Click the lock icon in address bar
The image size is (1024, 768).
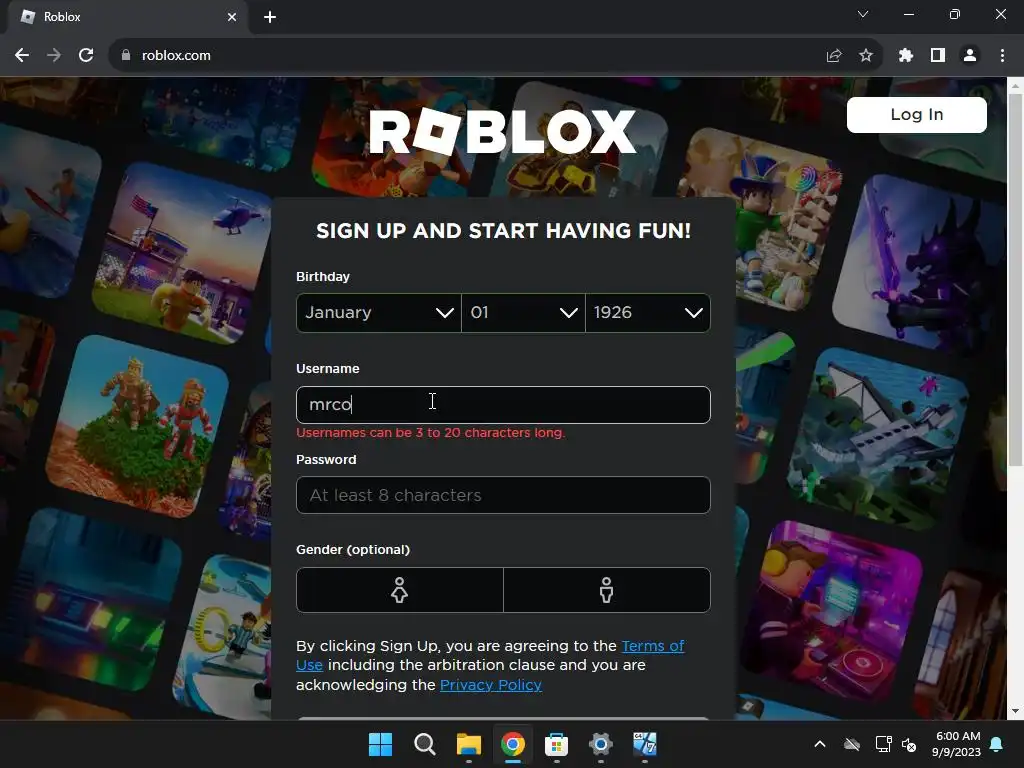click(x=125, y=56)
